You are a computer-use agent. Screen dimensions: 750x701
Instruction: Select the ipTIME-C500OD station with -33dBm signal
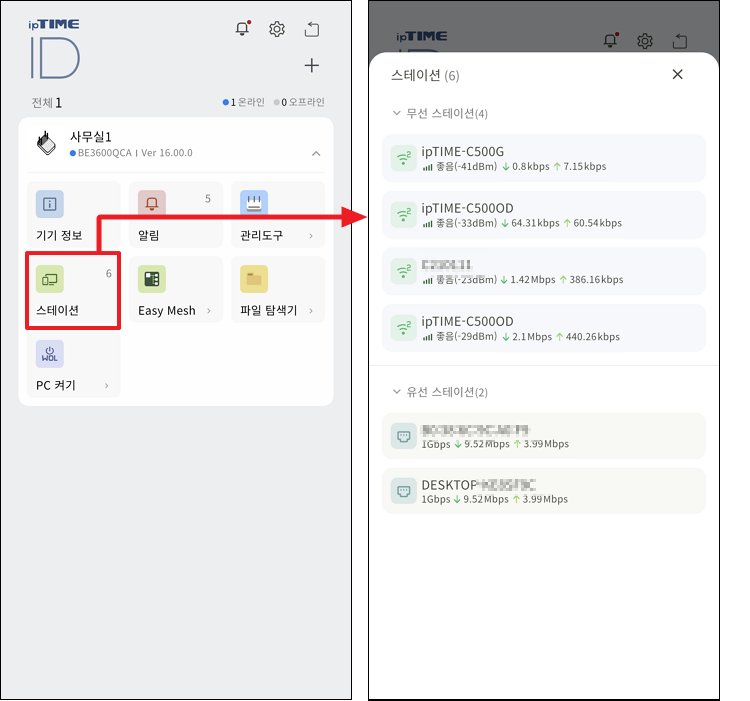click(544, 215)
